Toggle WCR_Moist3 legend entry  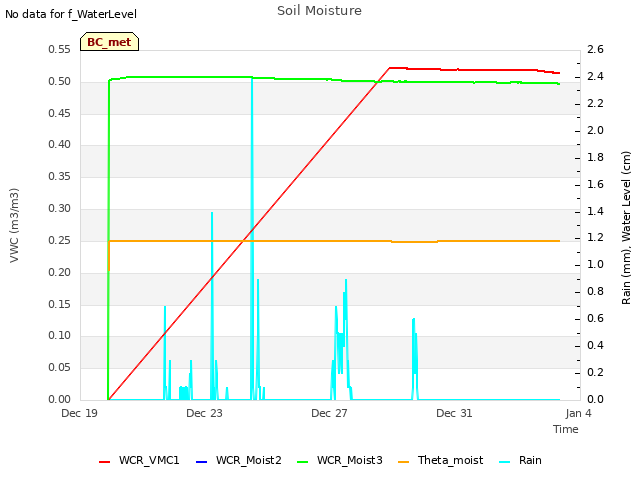339,460
